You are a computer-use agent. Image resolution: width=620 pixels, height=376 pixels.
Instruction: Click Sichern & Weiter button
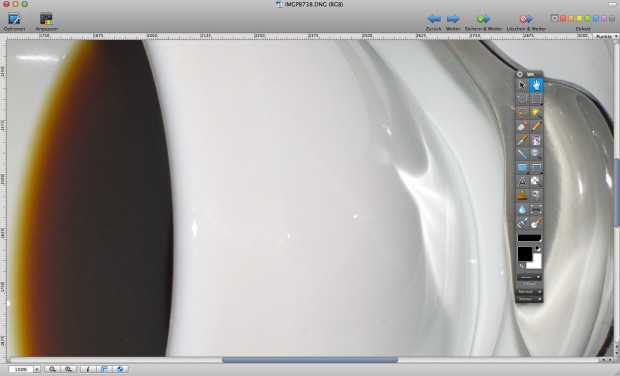click(483, 21)
